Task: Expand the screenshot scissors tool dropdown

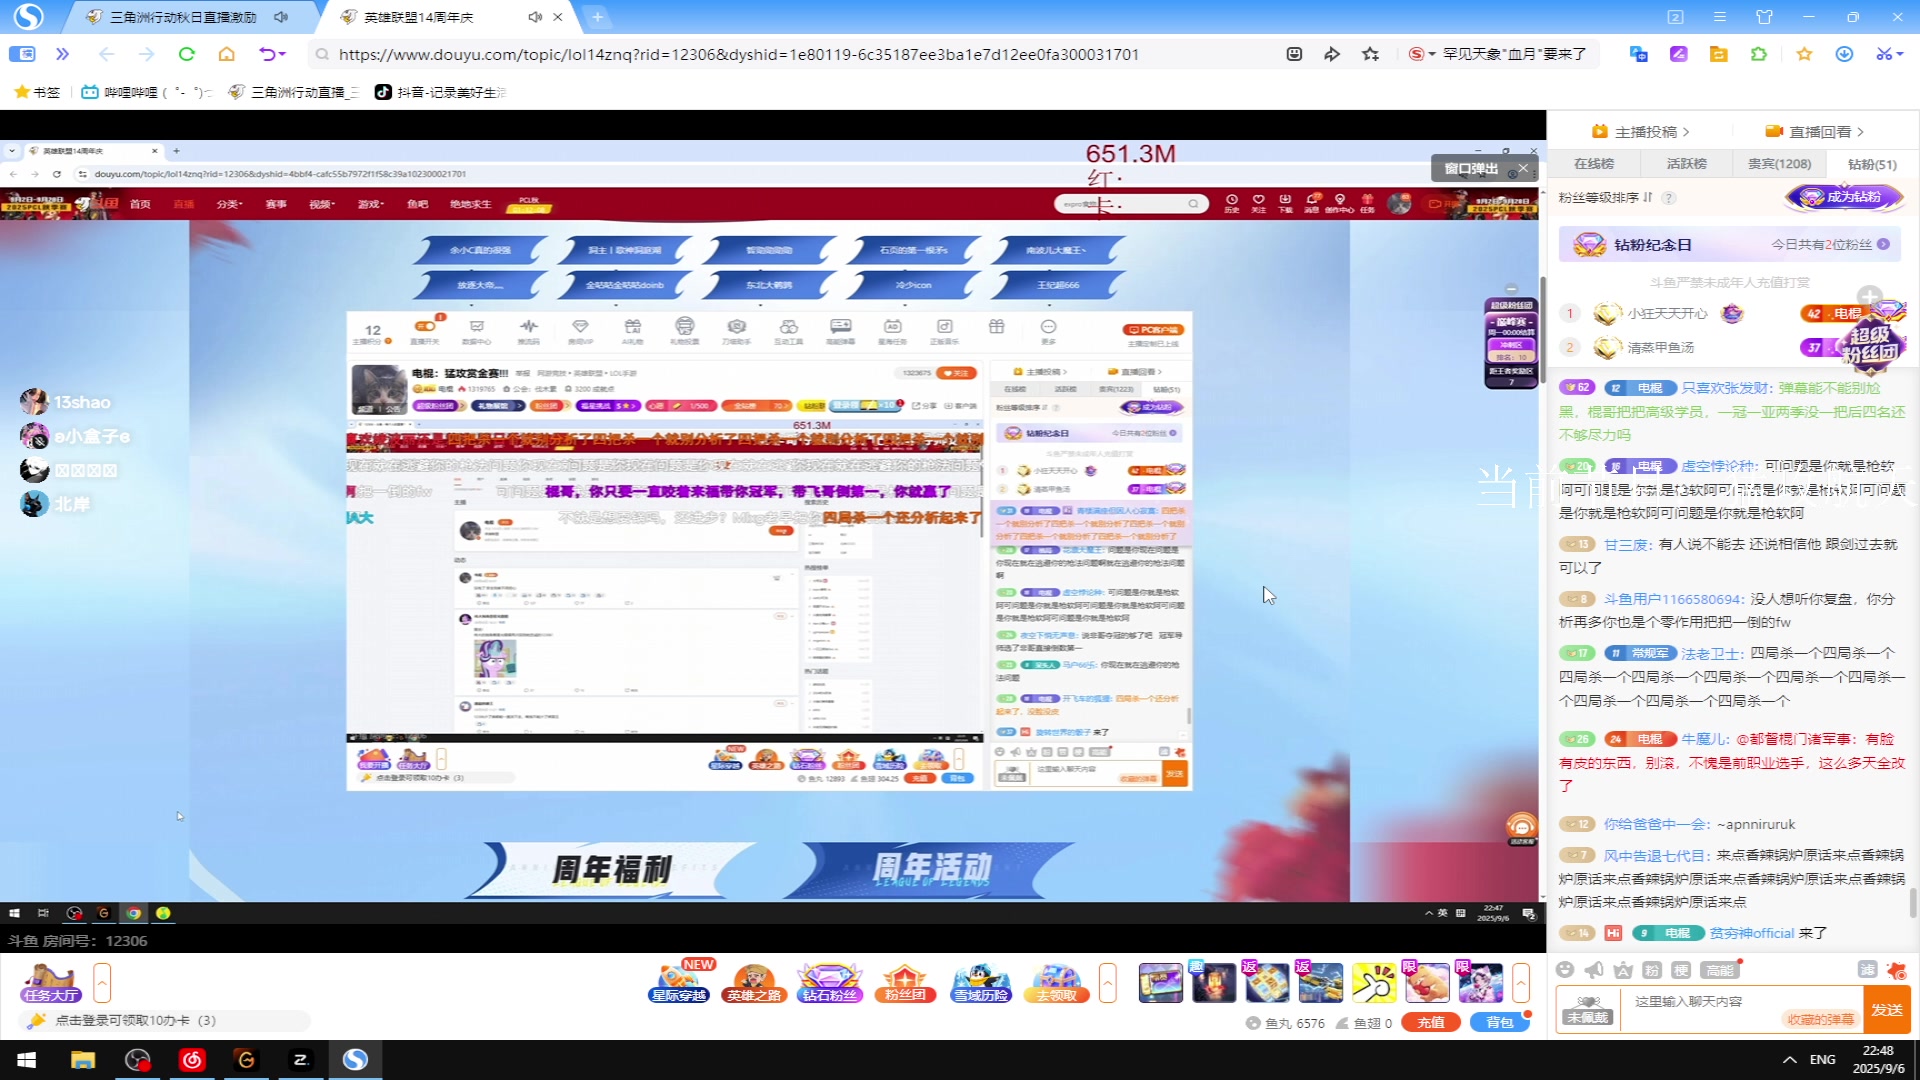Action: point(1900,54)
